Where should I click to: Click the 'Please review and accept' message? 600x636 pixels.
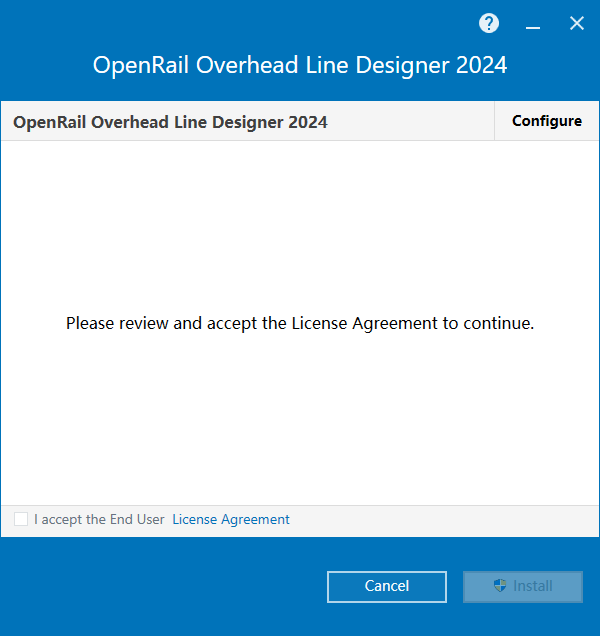pyautogui.click(x=300, y=323)
